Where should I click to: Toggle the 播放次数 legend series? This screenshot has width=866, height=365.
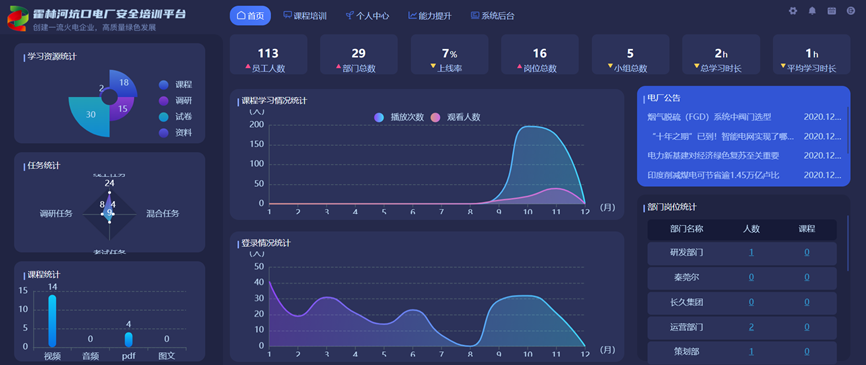(x=399, y=117)
